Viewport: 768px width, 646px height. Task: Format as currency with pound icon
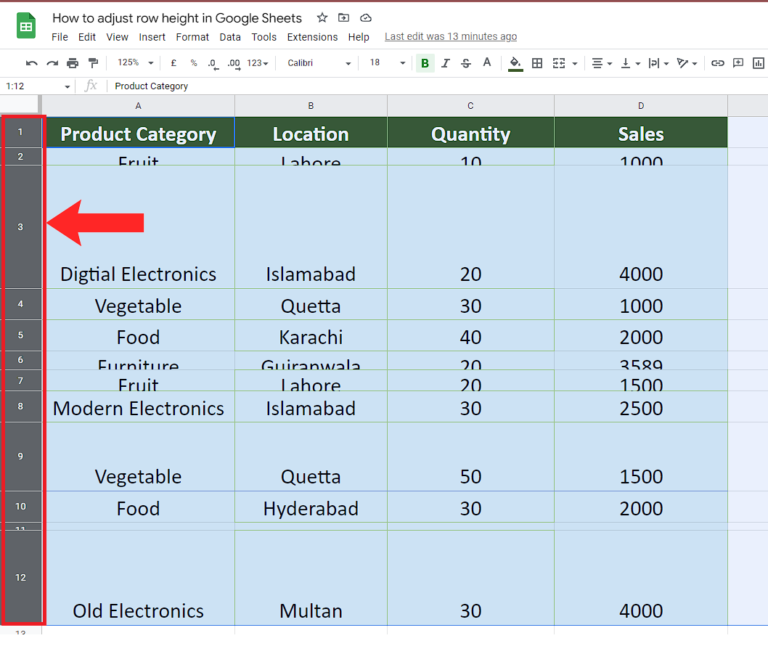point(173,63)
